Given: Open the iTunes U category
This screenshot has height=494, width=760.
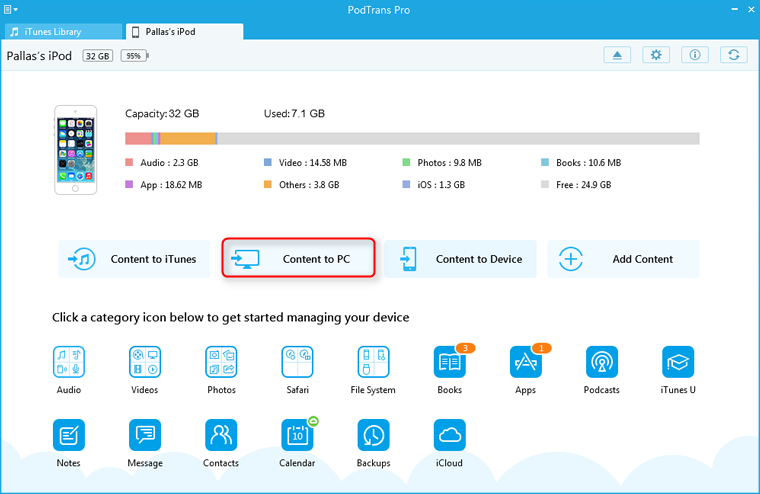Looking at the screenshot, I should coord(678,361).
